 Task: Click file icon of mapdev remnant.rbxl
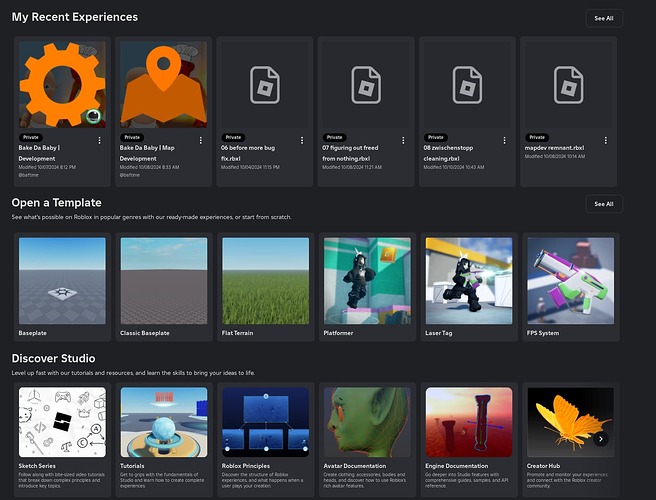pos(569,85)
